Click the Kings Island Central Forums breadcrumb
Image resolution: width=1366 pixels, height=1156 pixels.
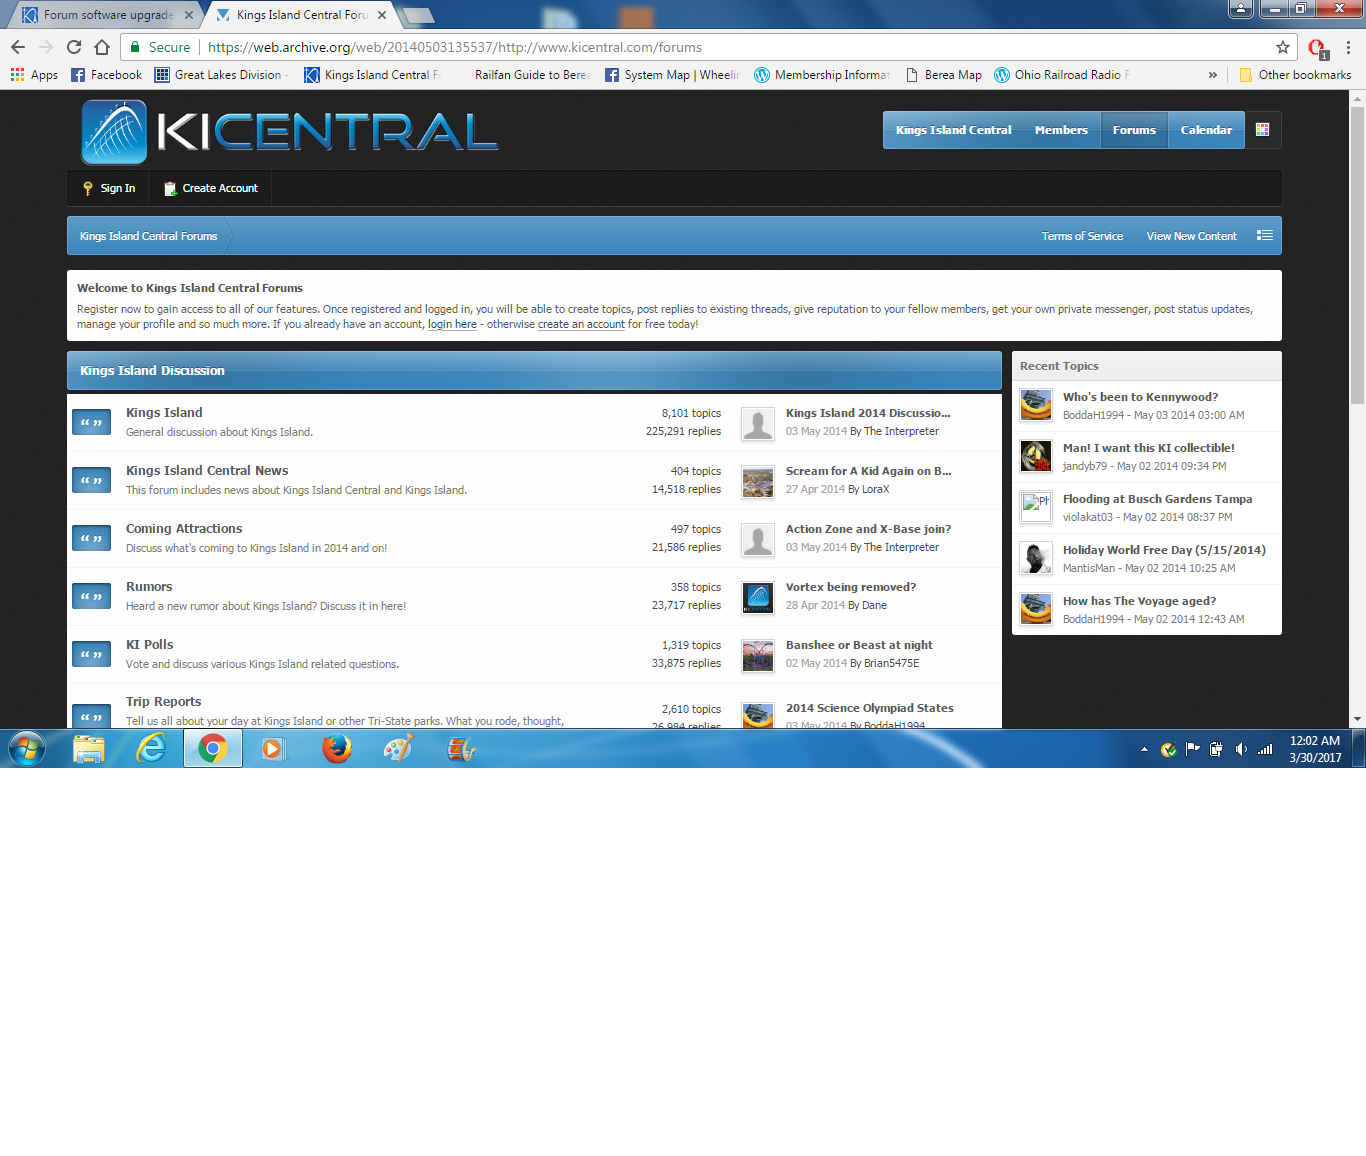coord(148,236)
